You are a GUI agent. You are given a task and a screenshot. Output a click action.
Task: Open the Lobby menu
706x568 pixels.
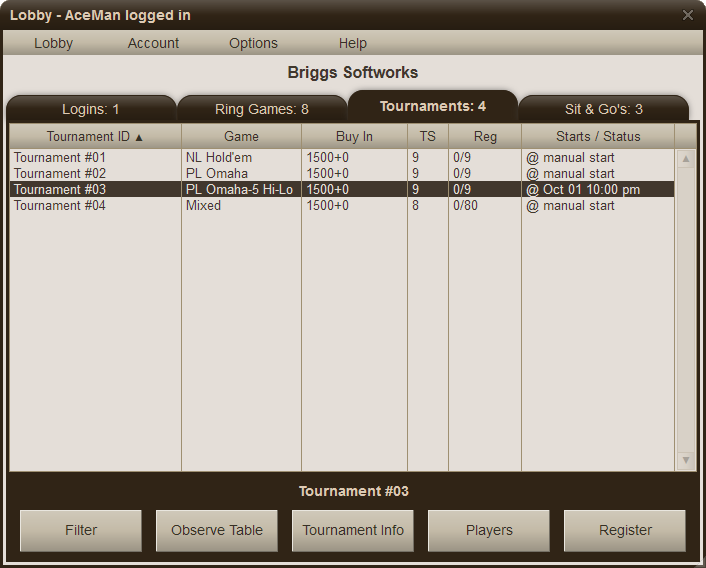53,43
